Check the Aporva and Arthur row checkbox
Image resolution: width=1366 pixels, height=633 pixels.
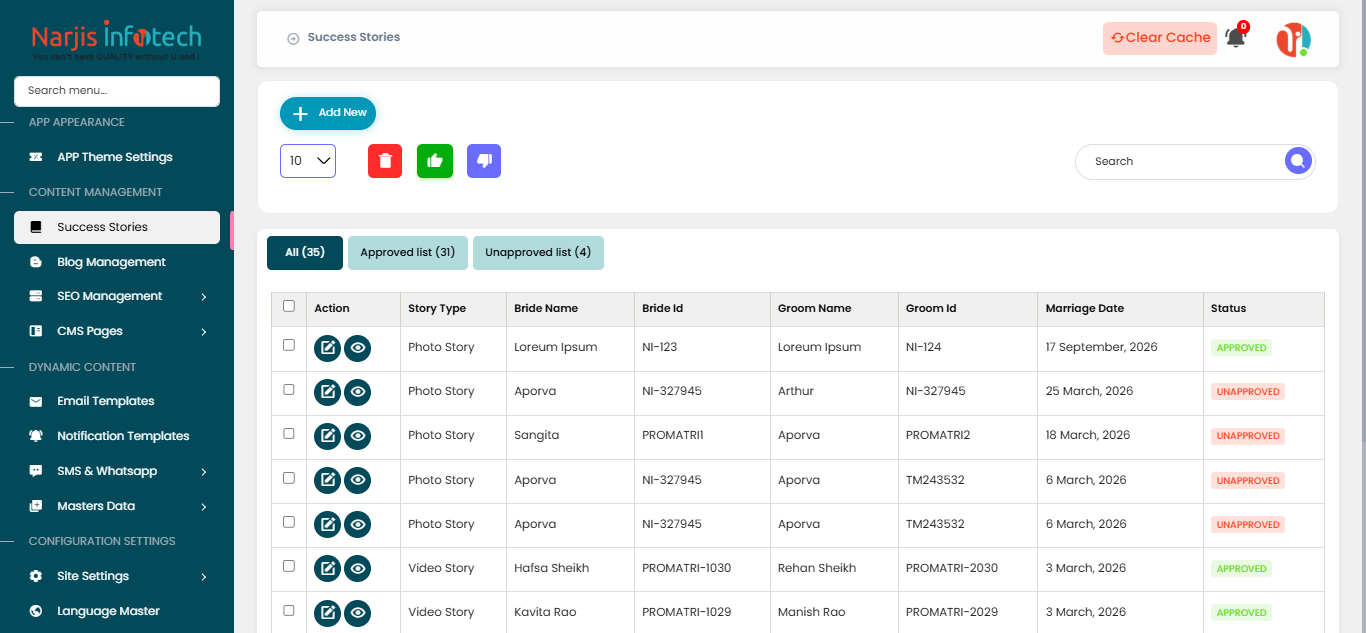tap(289, 389)
